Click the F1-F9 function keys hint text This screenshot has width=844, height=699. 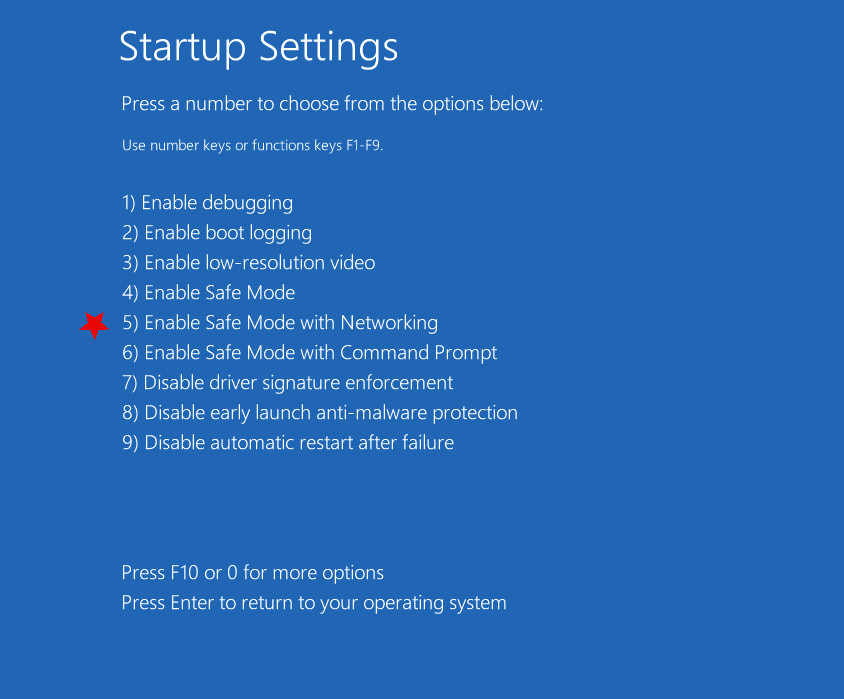[251, 145]
